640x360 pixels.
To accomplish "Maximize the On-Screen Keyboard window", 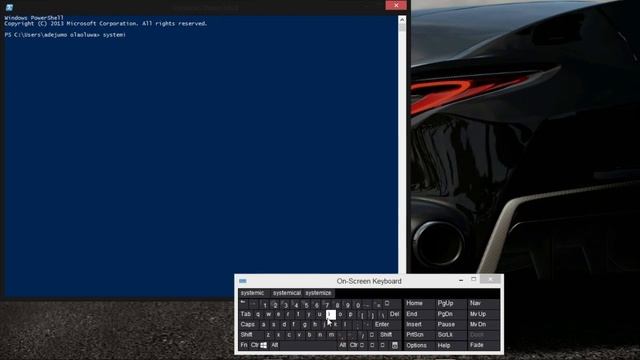I will pos(473,280).
